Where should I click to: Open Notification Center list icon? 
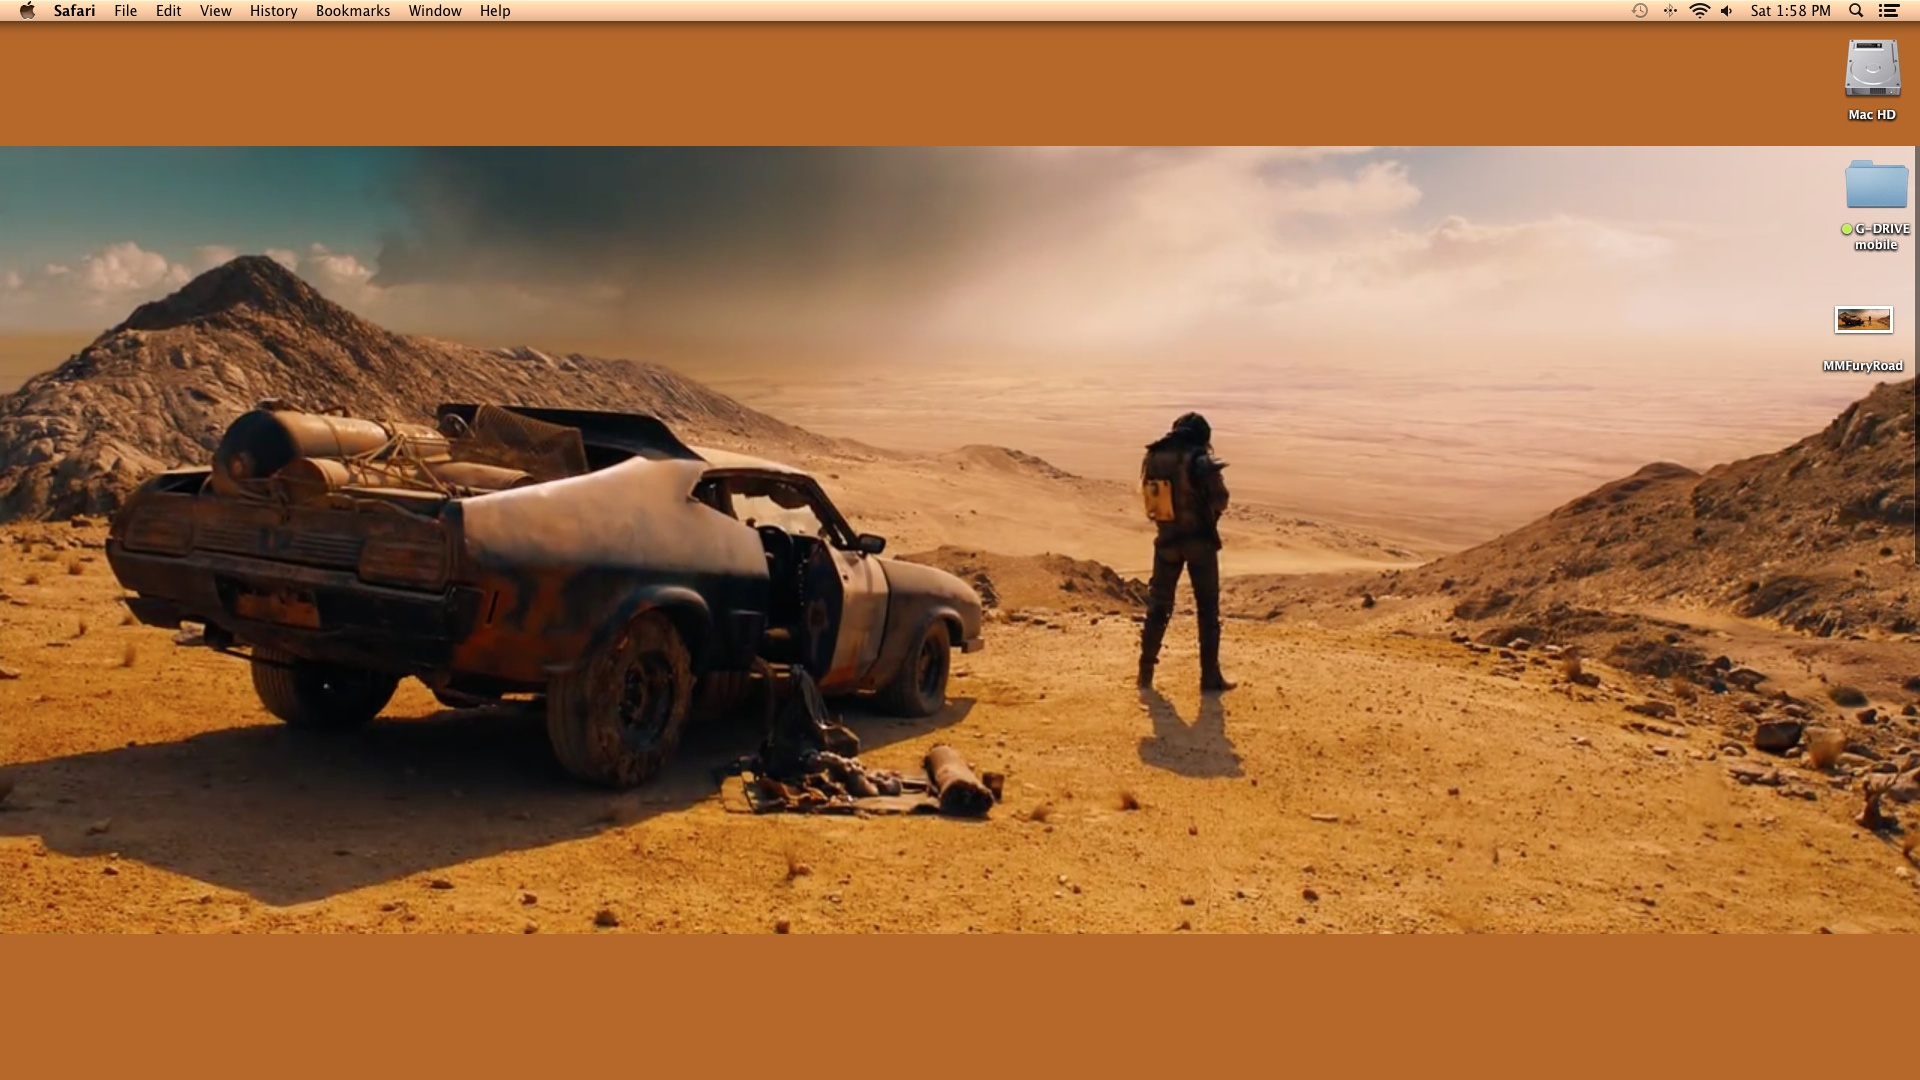[x=1888, y=11]
